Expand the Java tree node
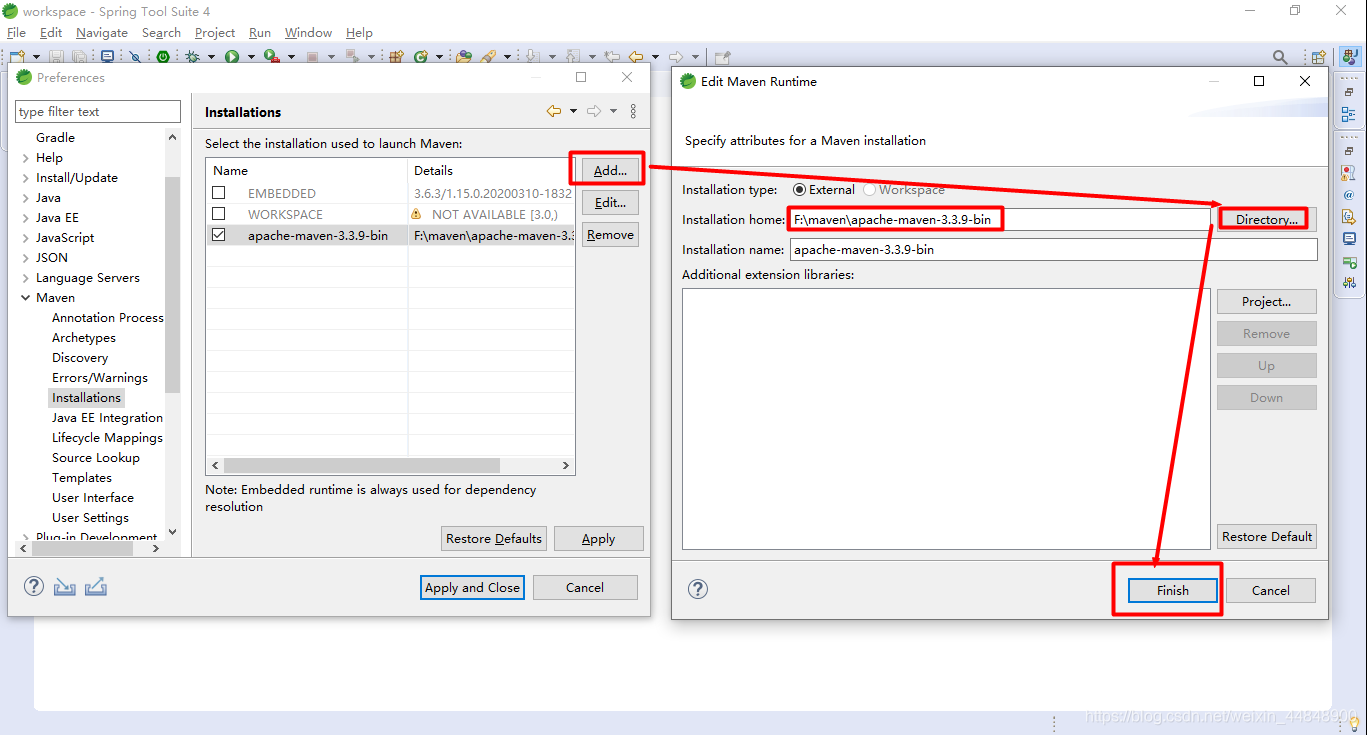The image size is (1367, 735). [25, 198]
